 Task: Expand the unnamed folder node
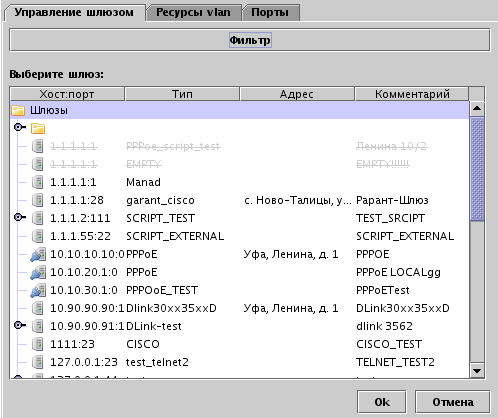click(x=19, y=127)
